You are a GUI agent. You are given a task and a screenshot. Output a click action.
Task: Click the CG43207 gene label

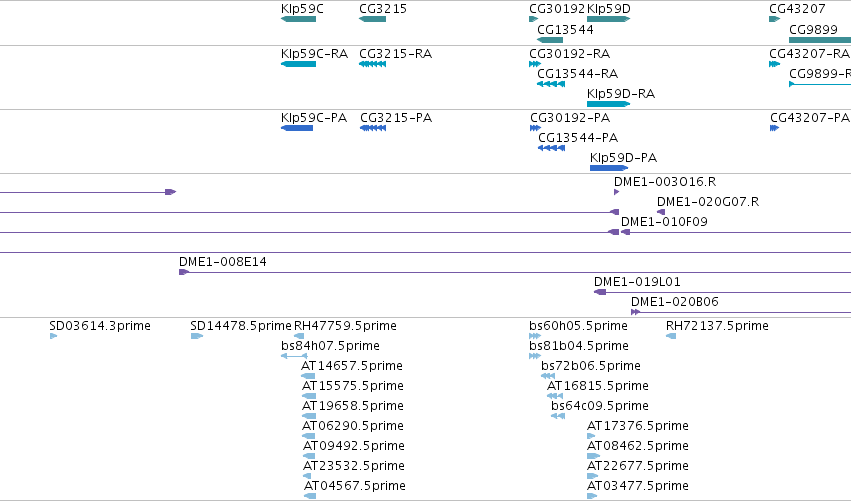(797, 9)
